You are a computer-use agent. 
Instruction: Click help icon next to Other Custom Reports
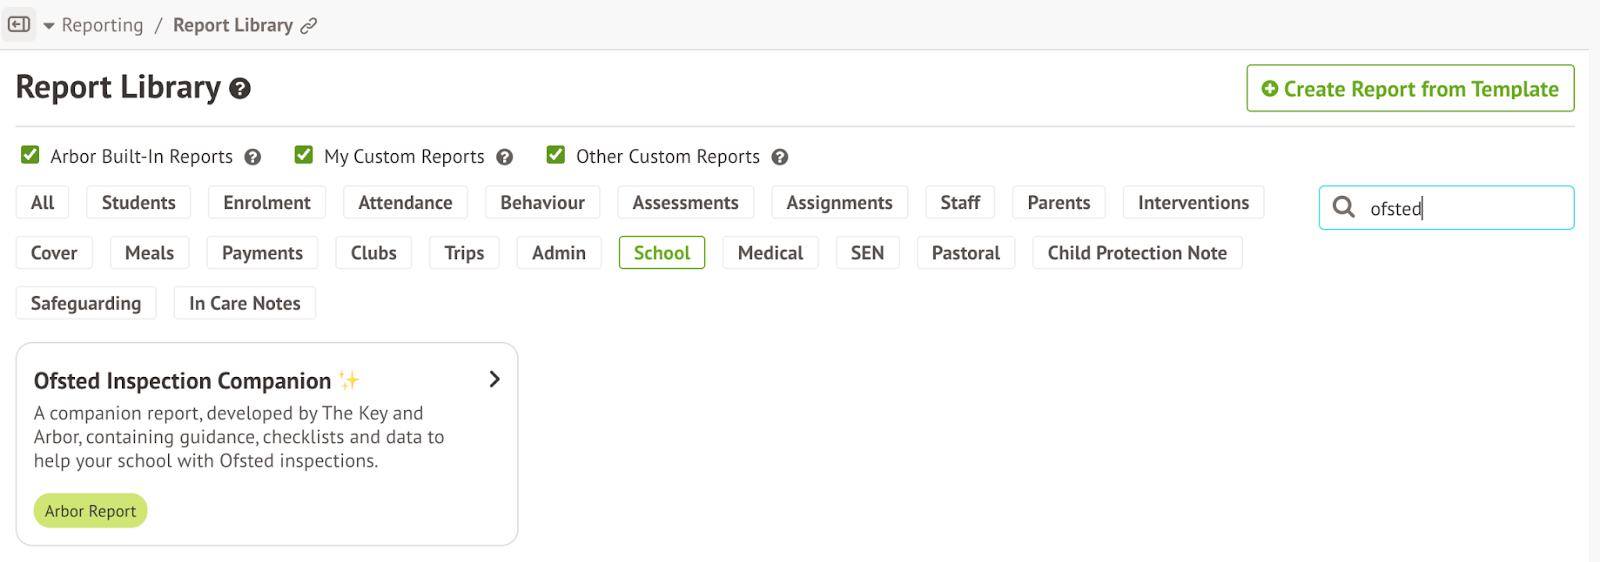tap(780, 157)
